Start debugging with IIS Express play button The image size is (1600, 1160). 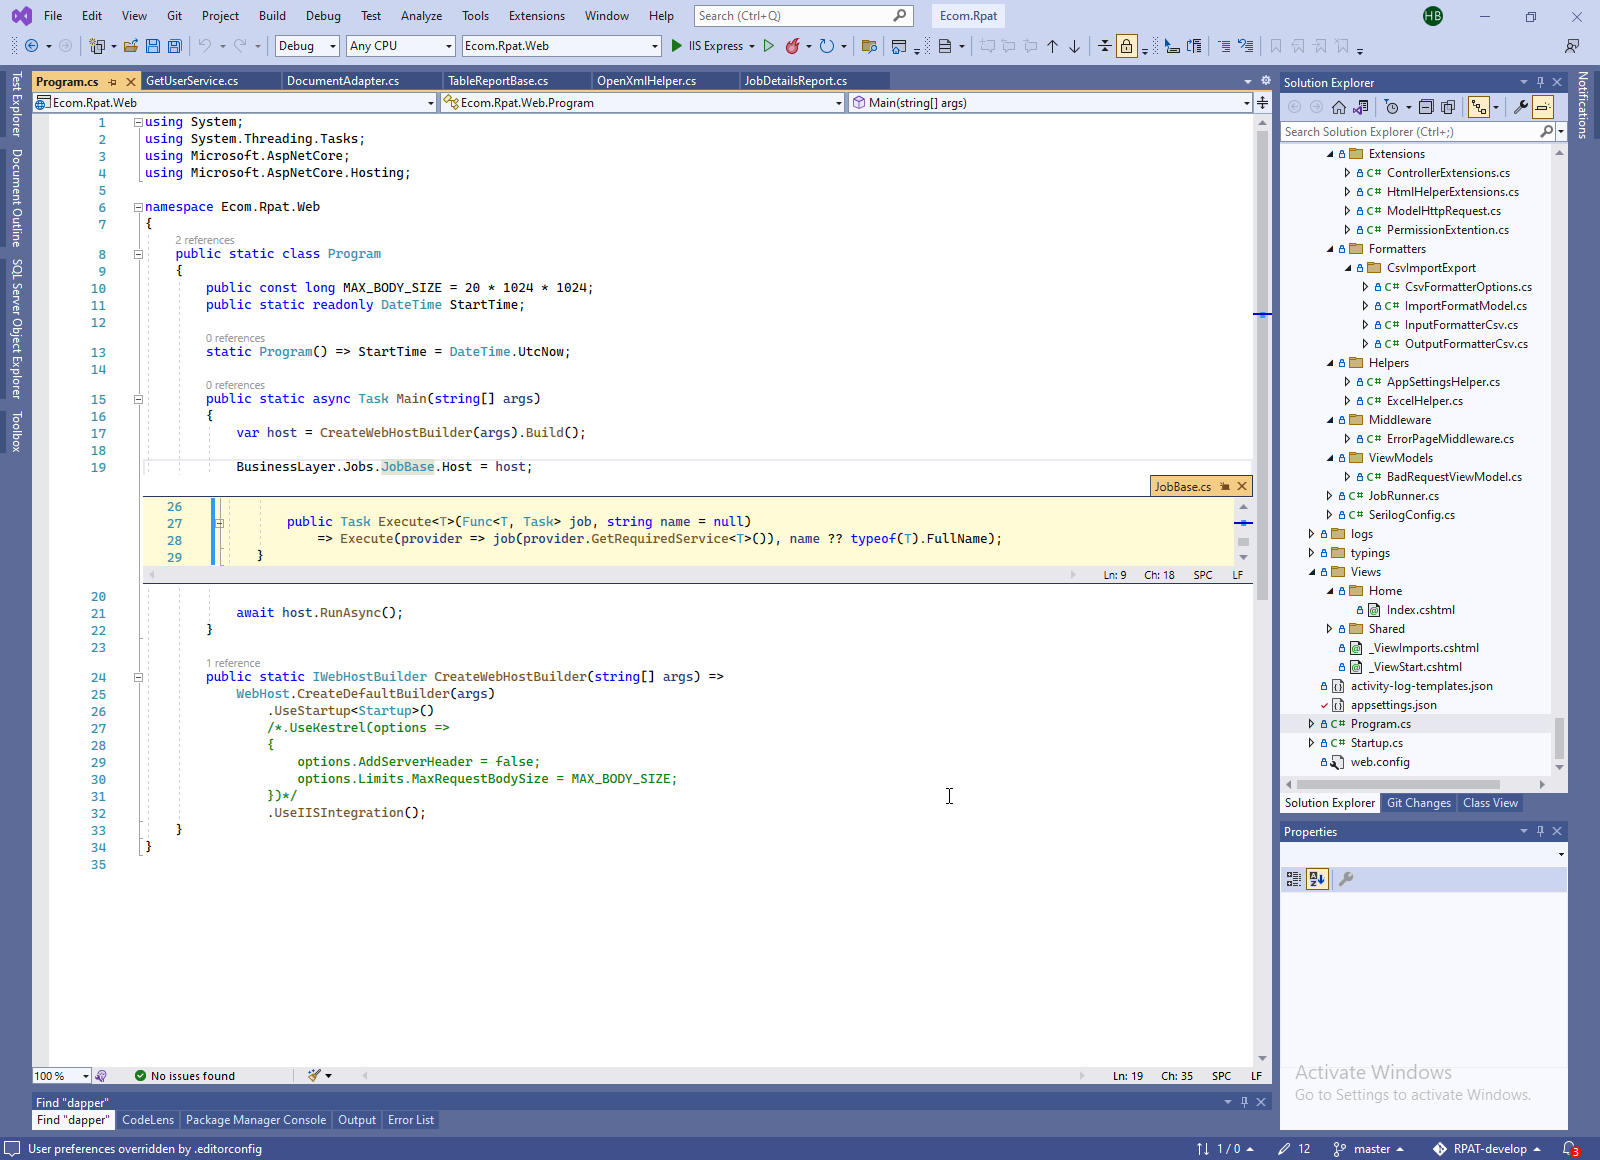(x=677, y=46)
